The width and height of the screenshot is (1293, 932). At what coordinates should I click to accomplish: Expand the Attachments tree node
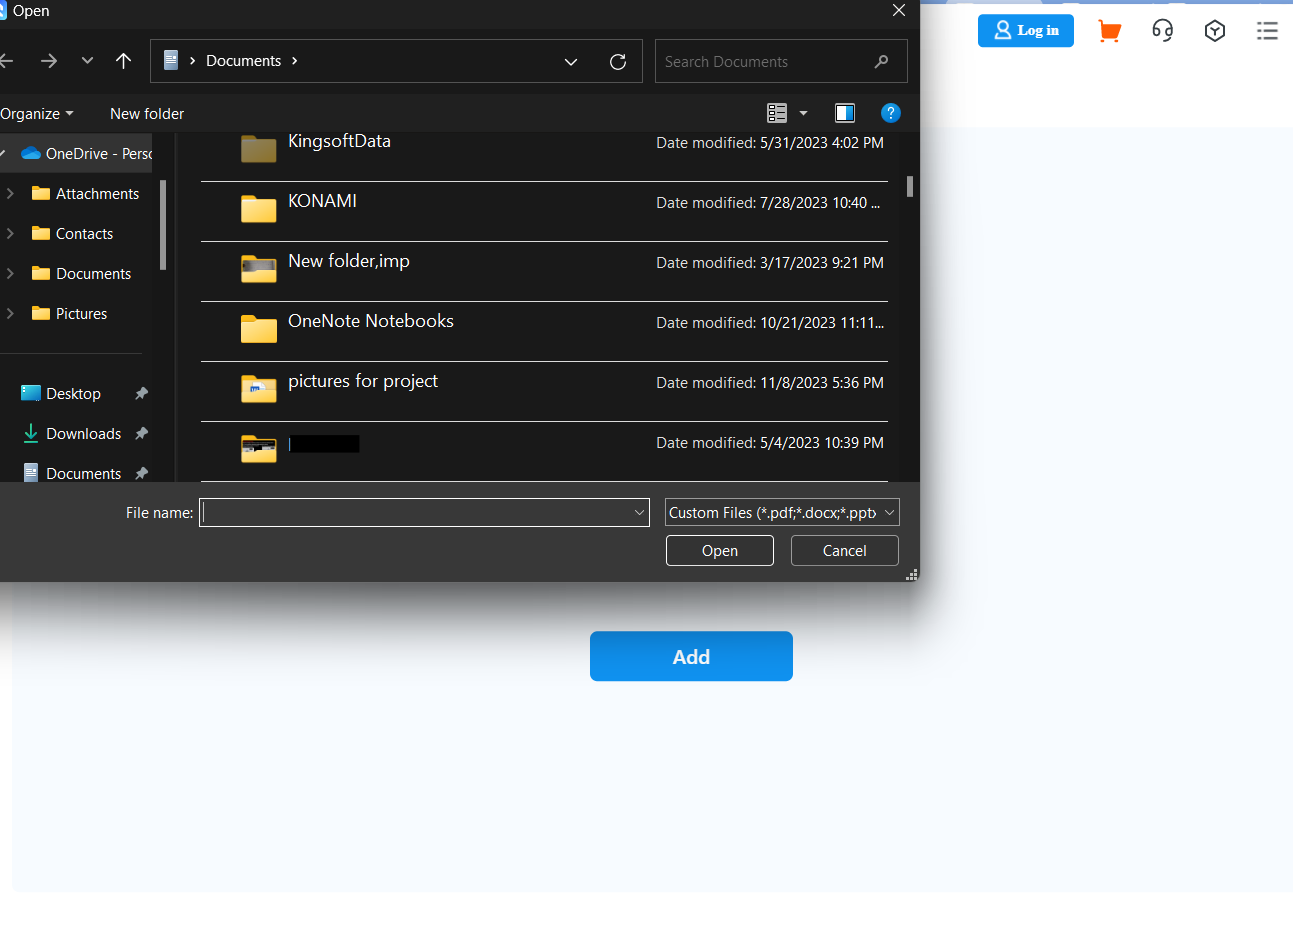(x=10, y=194)
